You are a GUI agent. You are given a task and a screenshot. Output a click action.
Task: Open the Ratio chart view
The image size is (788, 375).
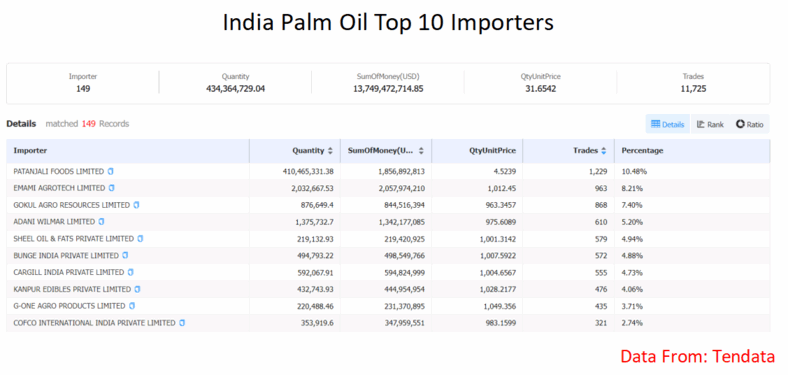click(x=749, y=124)
